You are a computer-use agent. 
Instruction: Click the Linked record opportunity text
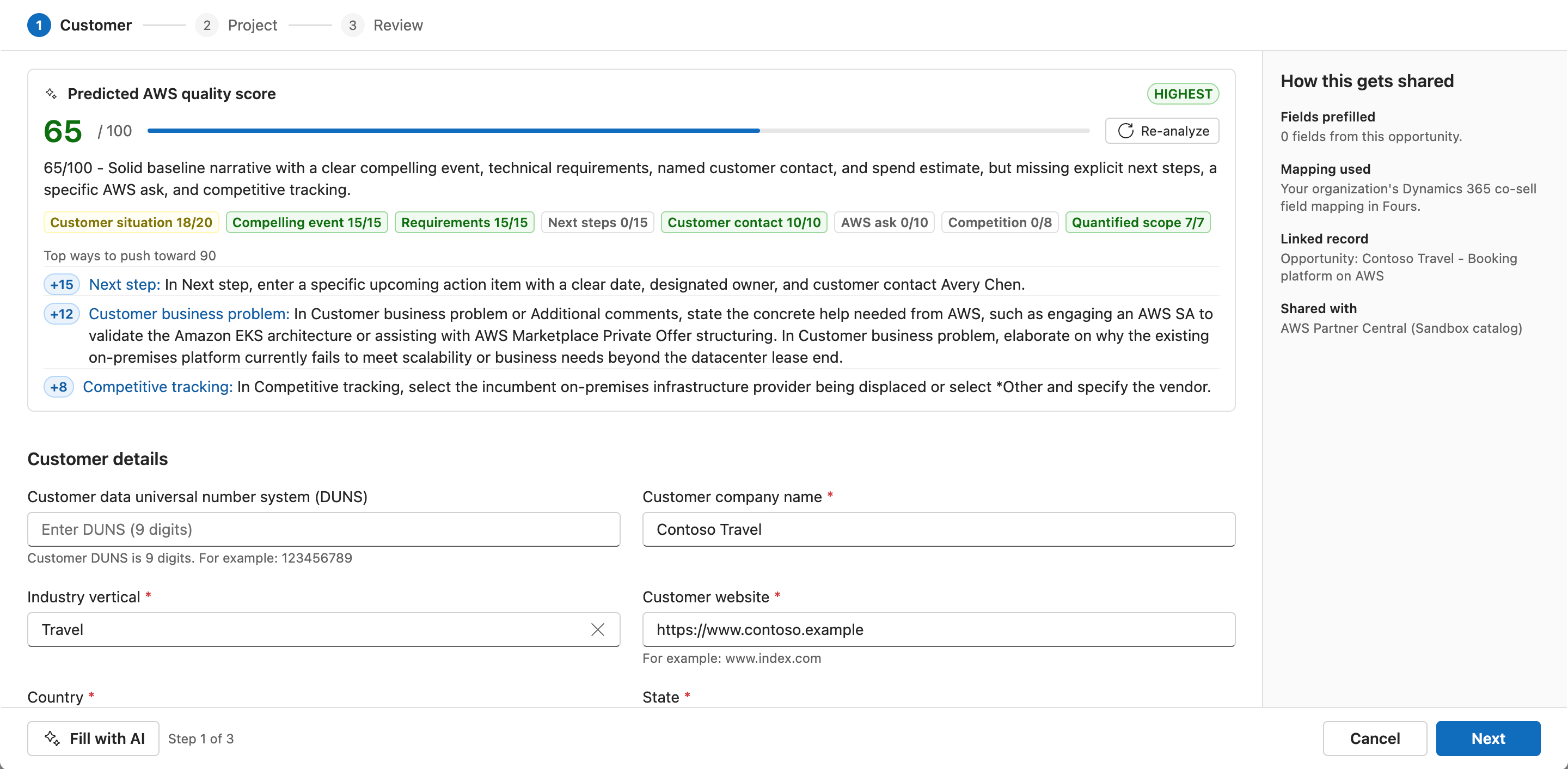[x=1399, y=267]
